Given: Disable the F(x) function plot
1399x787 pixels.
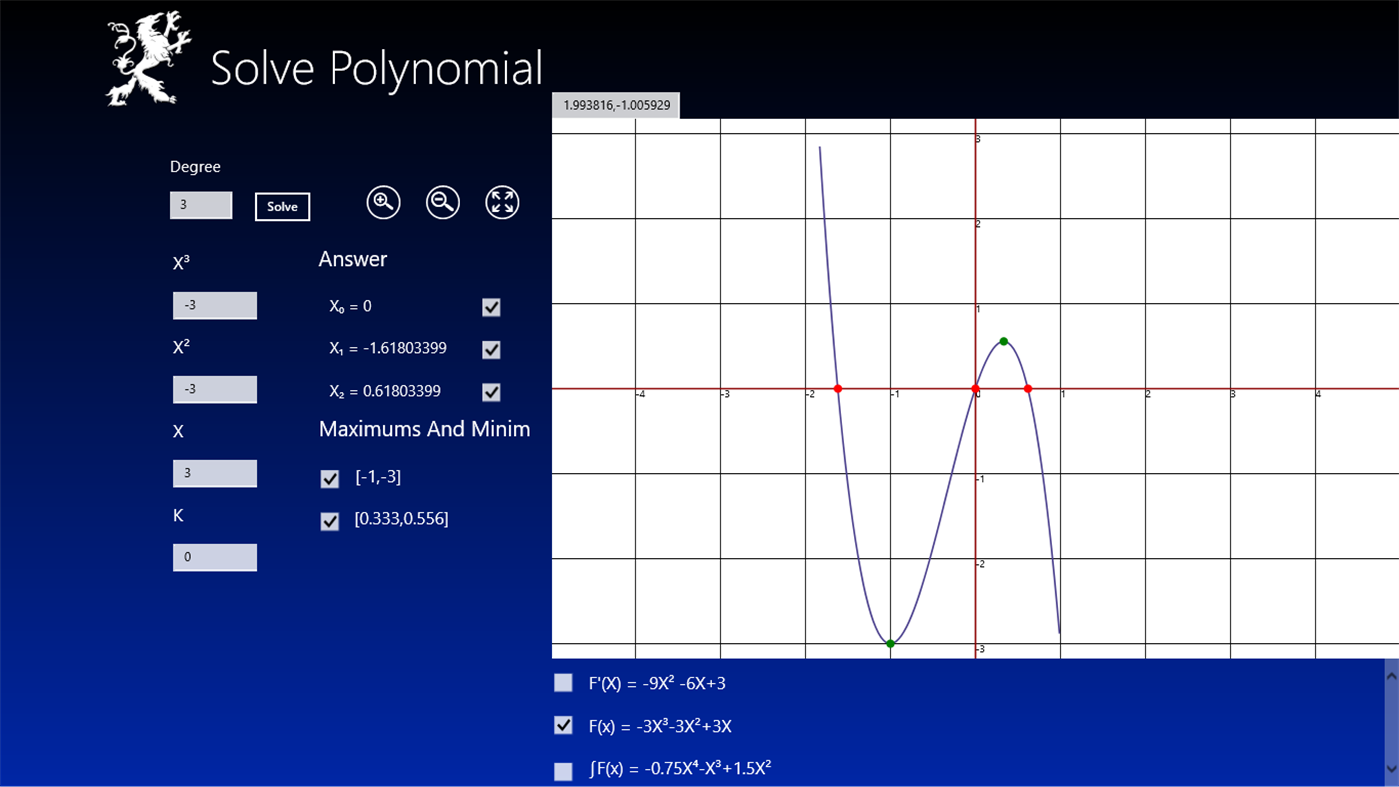Looking at the screenshot, I should click(562, 725).
